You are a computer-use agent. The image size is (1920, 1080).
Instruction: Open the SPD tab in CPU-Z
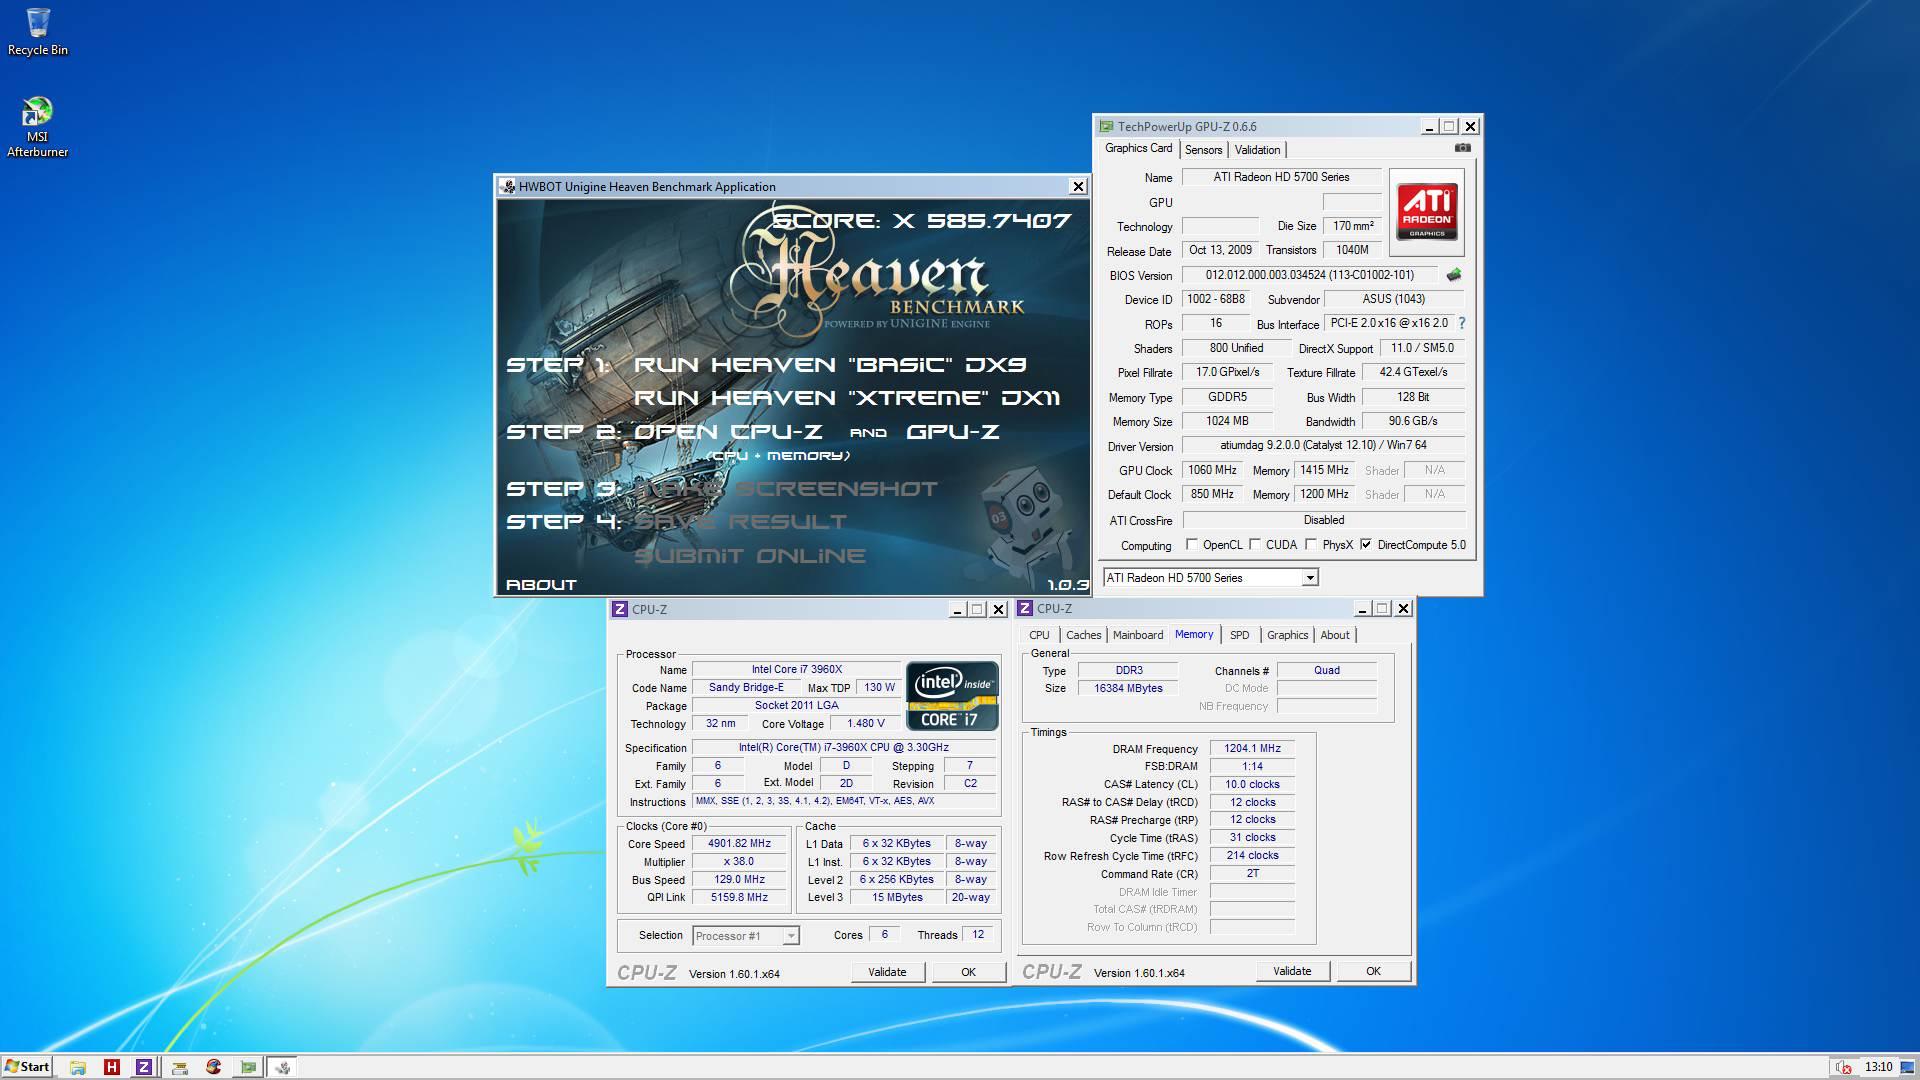point(1240,635)
